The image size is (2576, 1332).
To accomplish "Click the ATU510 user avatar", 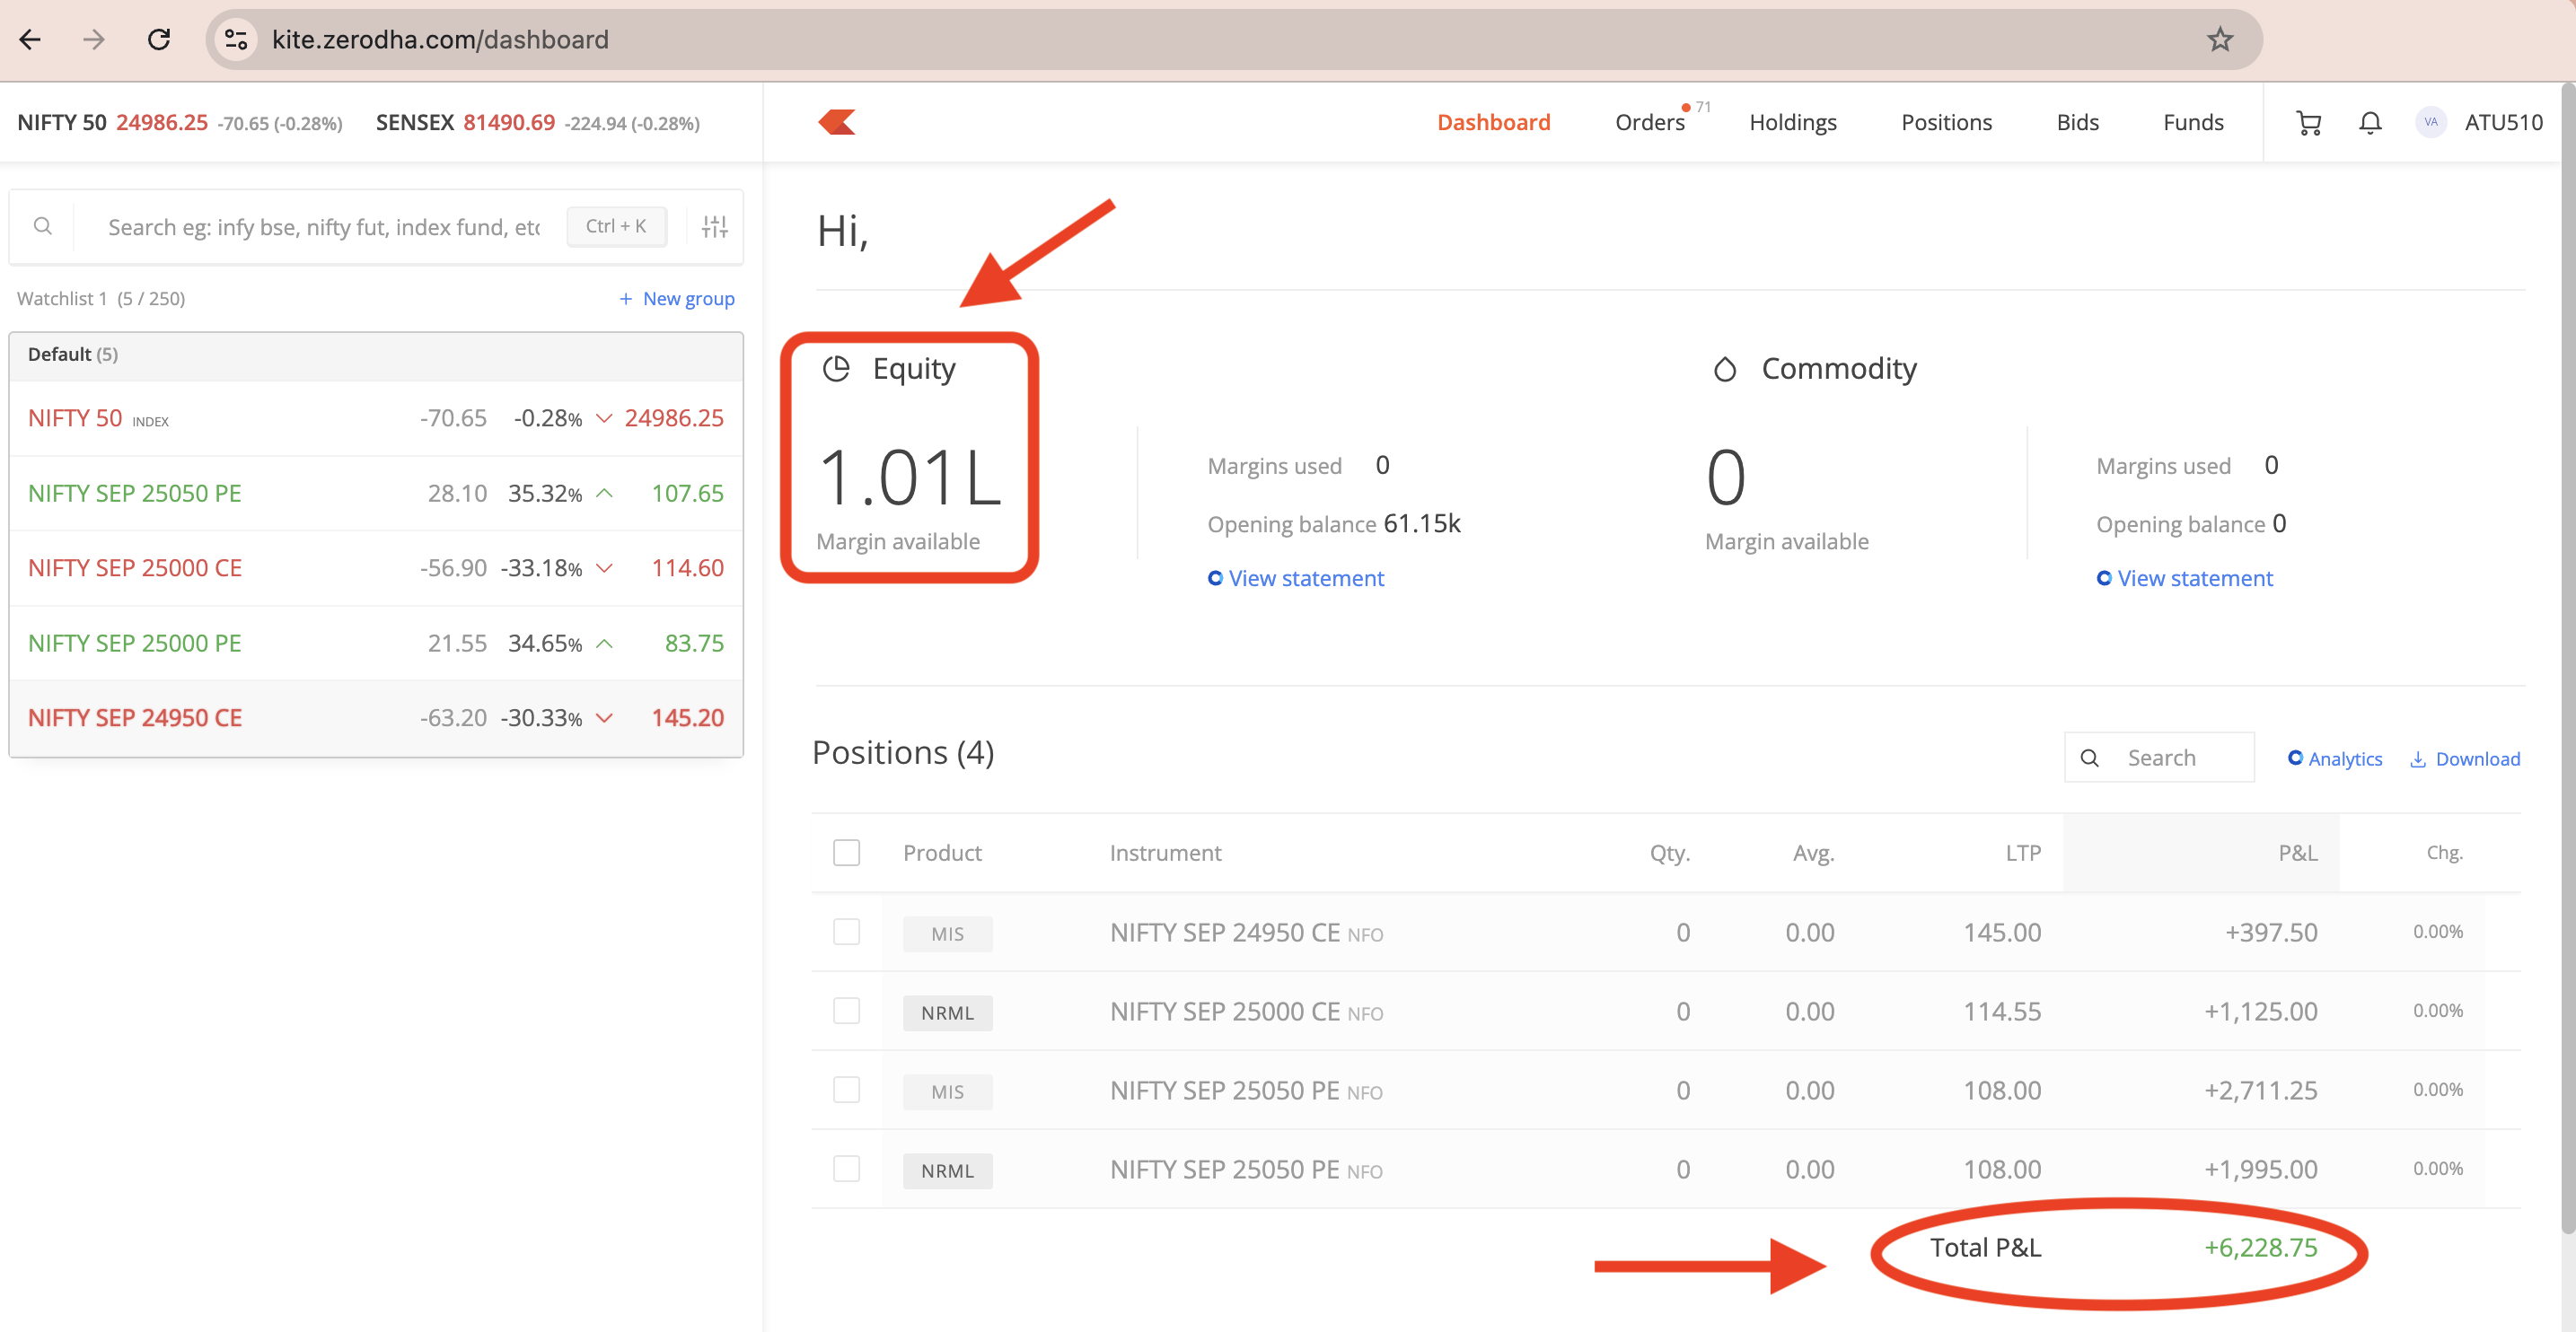I will [x=2430, y=122].
